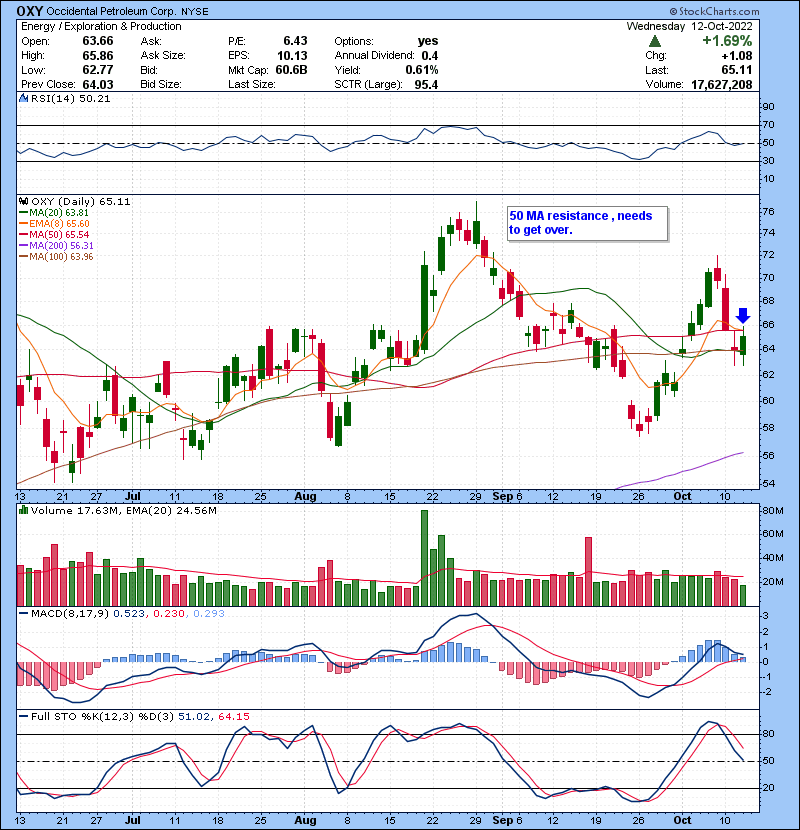The height and width of the screenshot is (830, 800).
Task: Click Aug on the price panel date axis
Action: [305, 497]
